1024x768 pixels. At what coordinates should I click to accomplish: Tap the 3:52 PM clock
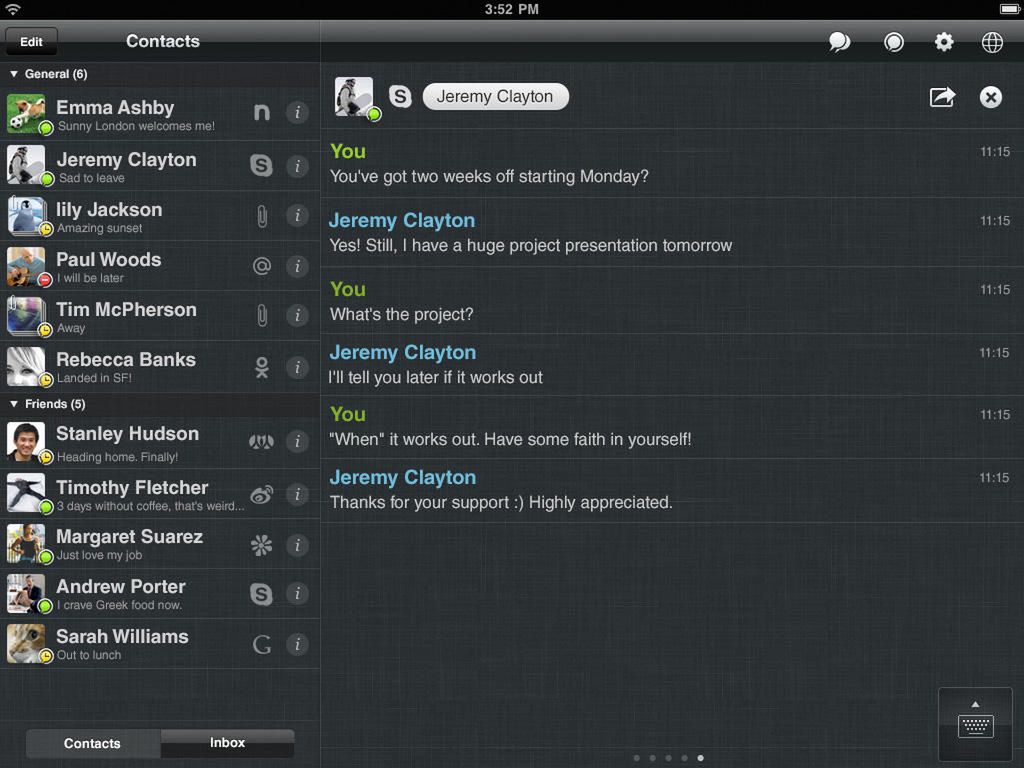(x=511, y=9)
